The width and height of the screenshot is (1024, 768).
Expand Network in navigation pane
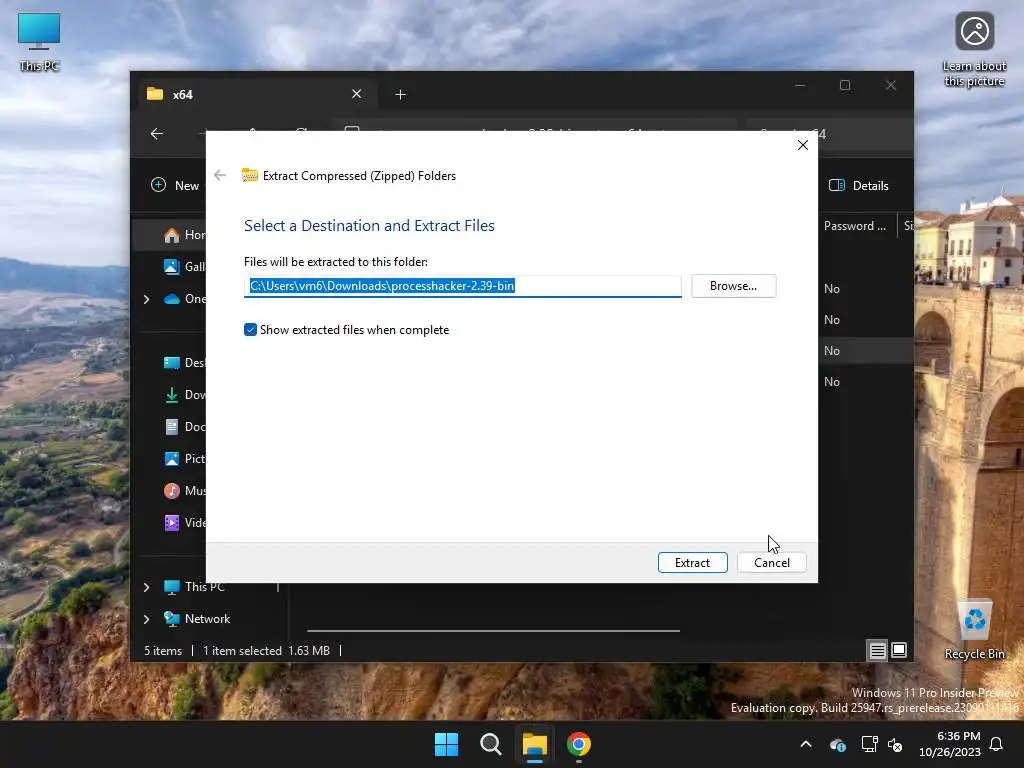[146, 619]
